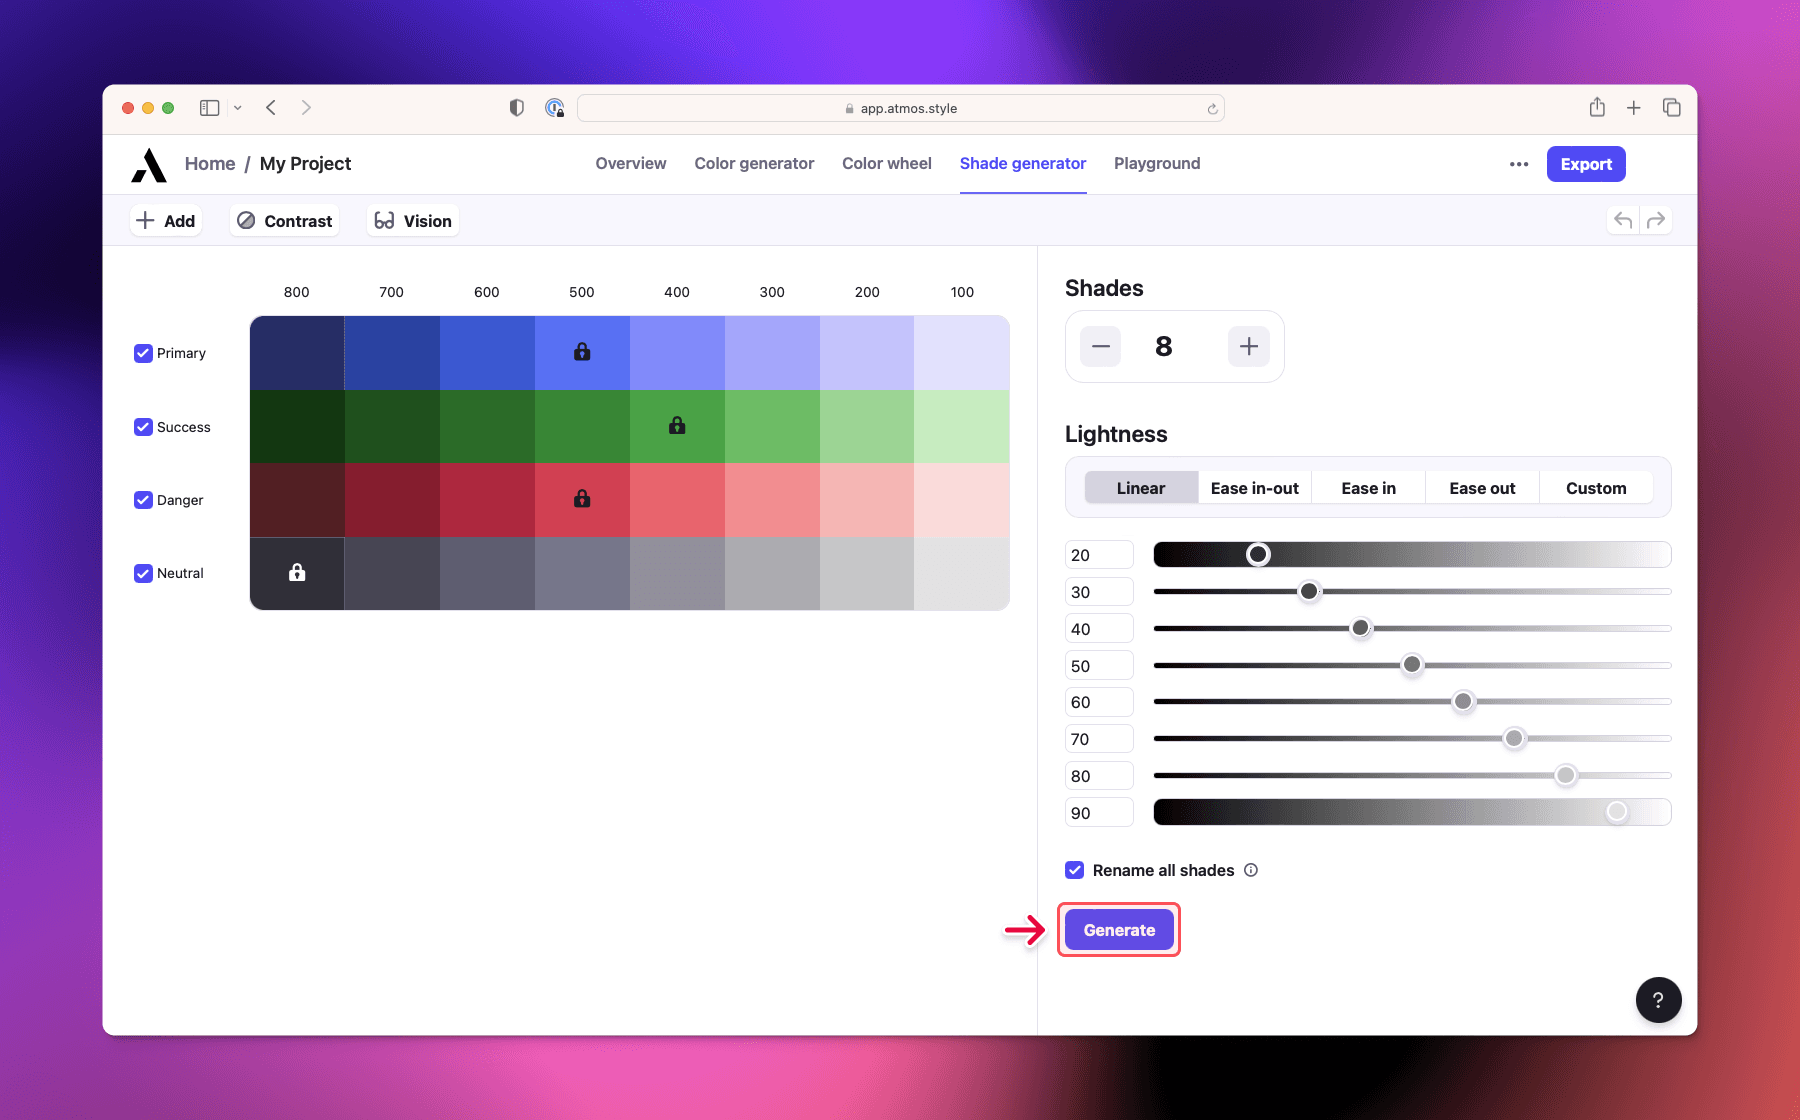Click the Export button

[1585, 165]
